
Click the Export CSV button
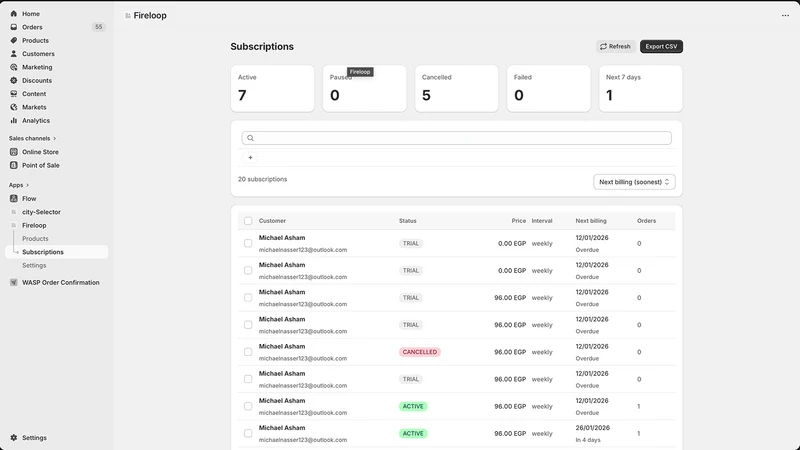[661, 46]
